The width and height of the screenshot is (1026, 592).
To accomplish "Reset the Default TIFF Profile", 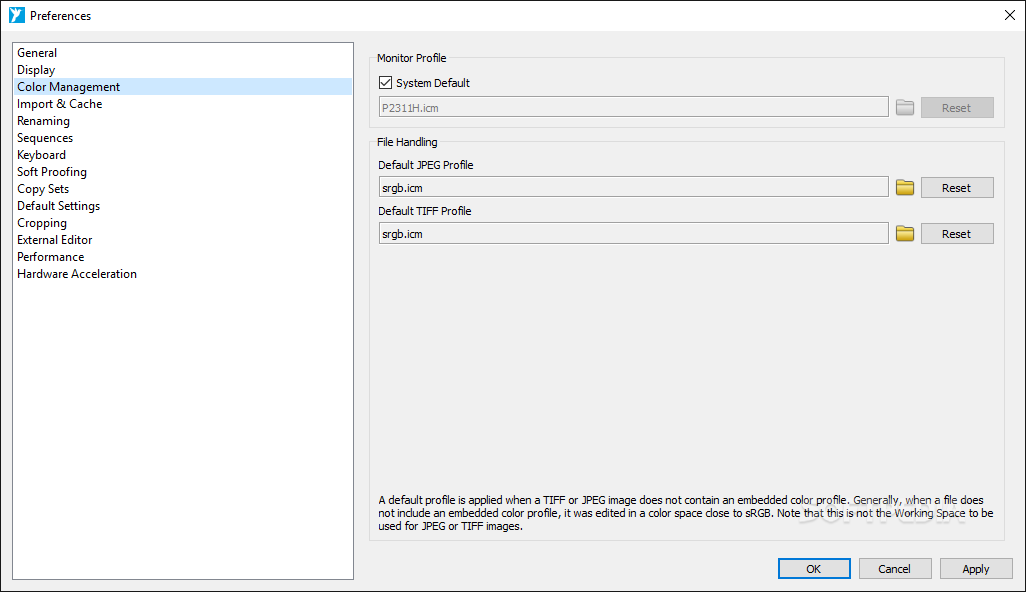I will click(x=957, y=234).
